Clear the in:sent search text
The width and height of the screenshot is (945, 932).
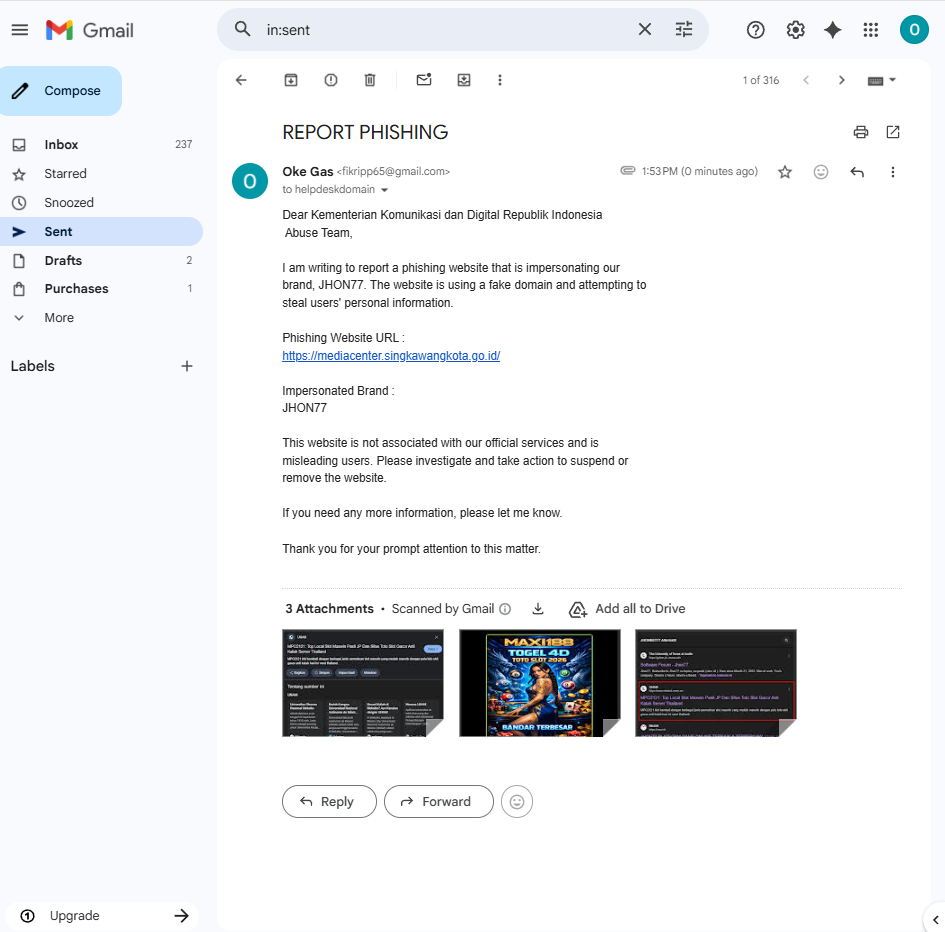(x=645, y=29)
